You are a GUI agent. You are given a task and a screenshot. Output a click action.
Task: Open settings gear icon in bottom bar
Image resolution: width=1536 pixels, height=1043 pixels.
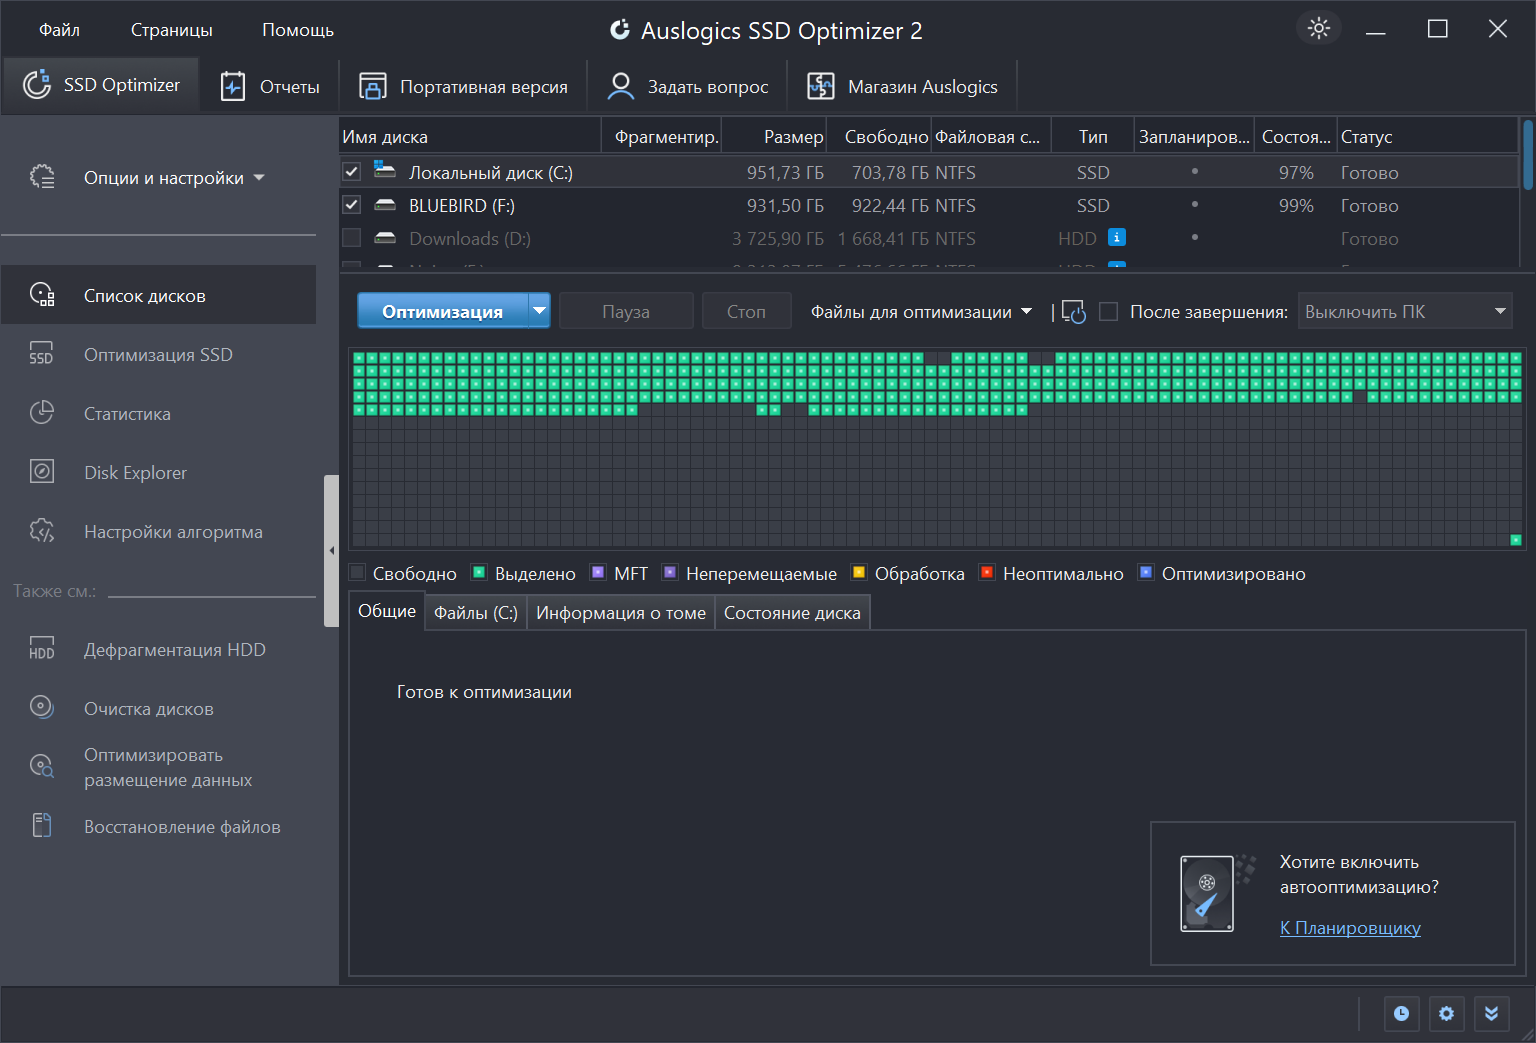point(1446,1014)
